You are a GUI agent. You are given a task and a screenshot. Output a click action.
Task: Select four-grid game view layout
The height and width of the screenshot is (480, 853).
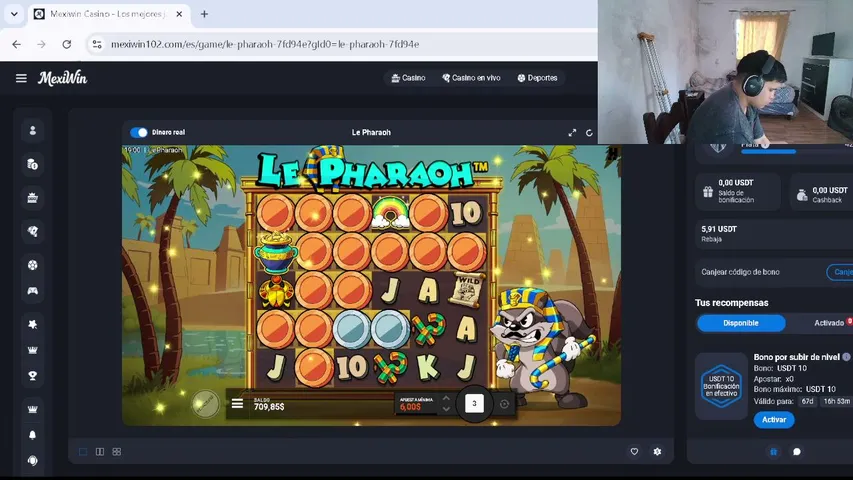tap(116, 452)
